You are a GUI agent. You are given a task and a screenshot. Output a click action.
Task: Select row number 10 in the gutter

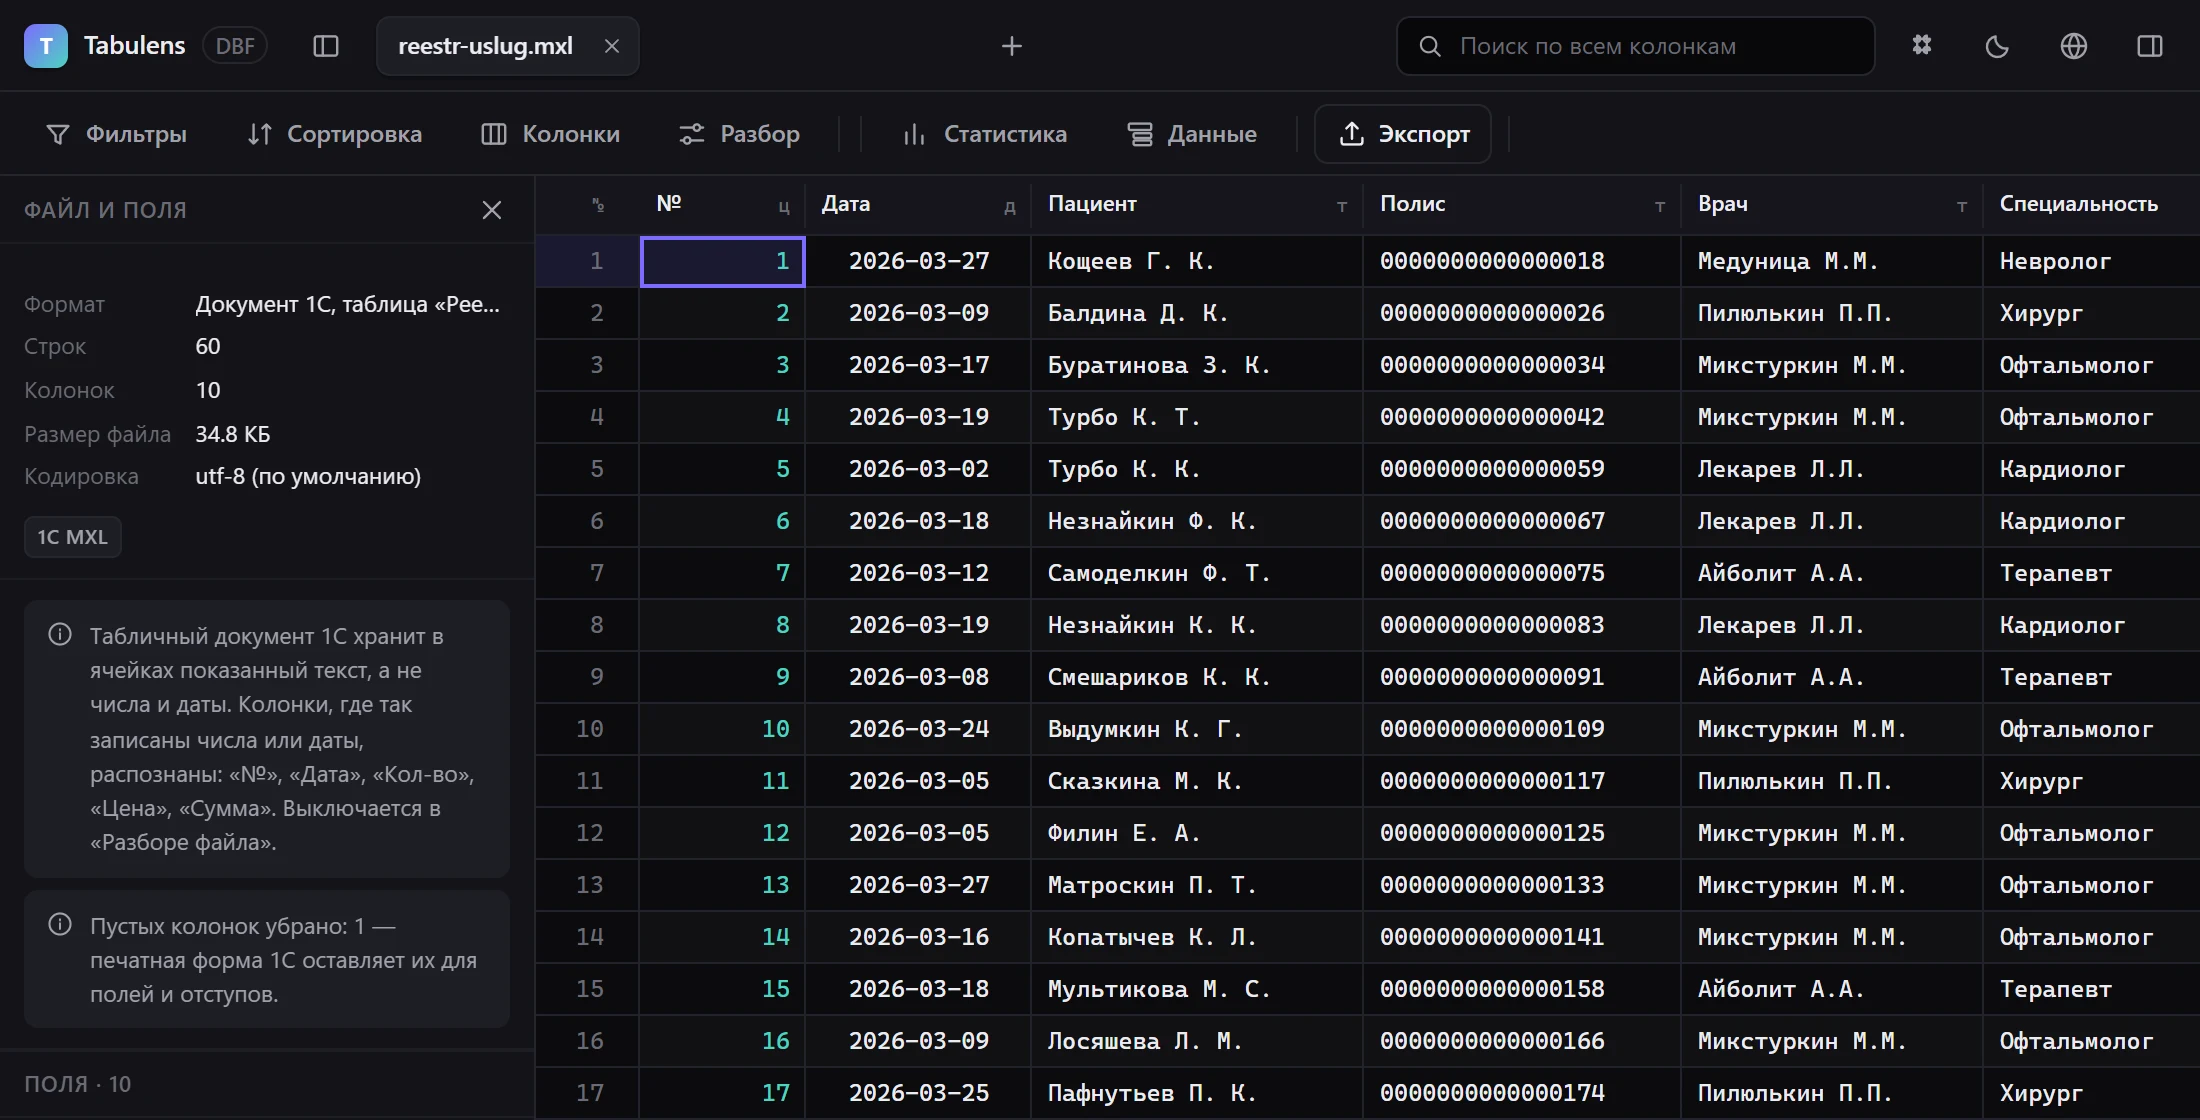click(x=589, y=729)
